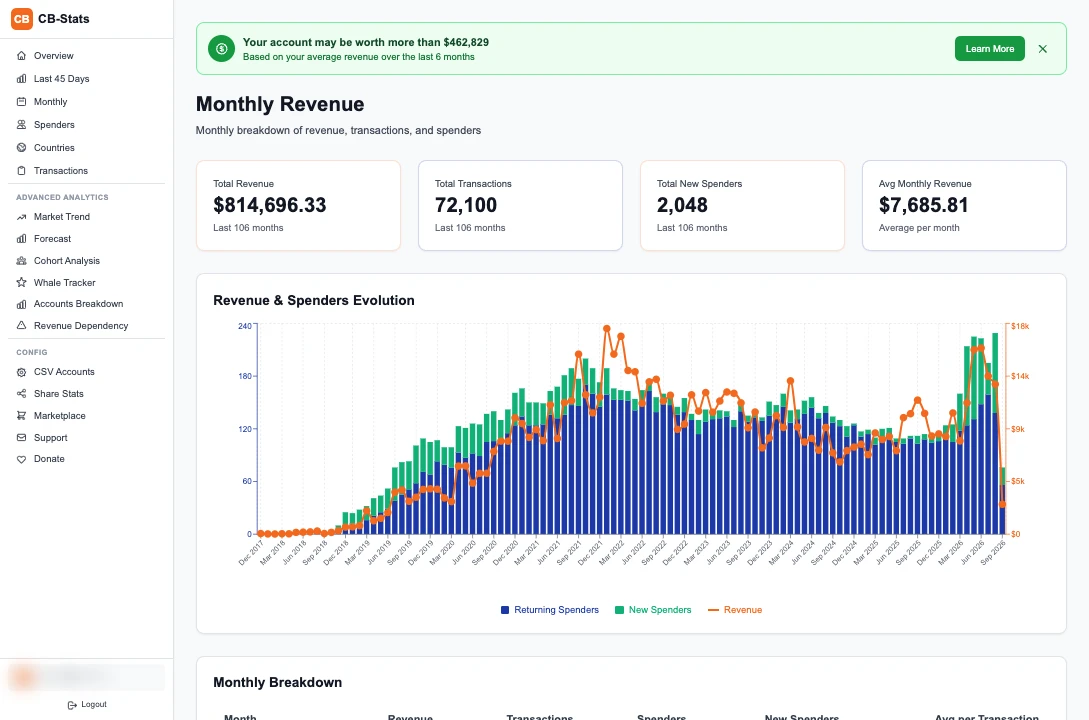Click the Total Revenue card
The width and height of the screenshot is (1089, 720).
299,206
